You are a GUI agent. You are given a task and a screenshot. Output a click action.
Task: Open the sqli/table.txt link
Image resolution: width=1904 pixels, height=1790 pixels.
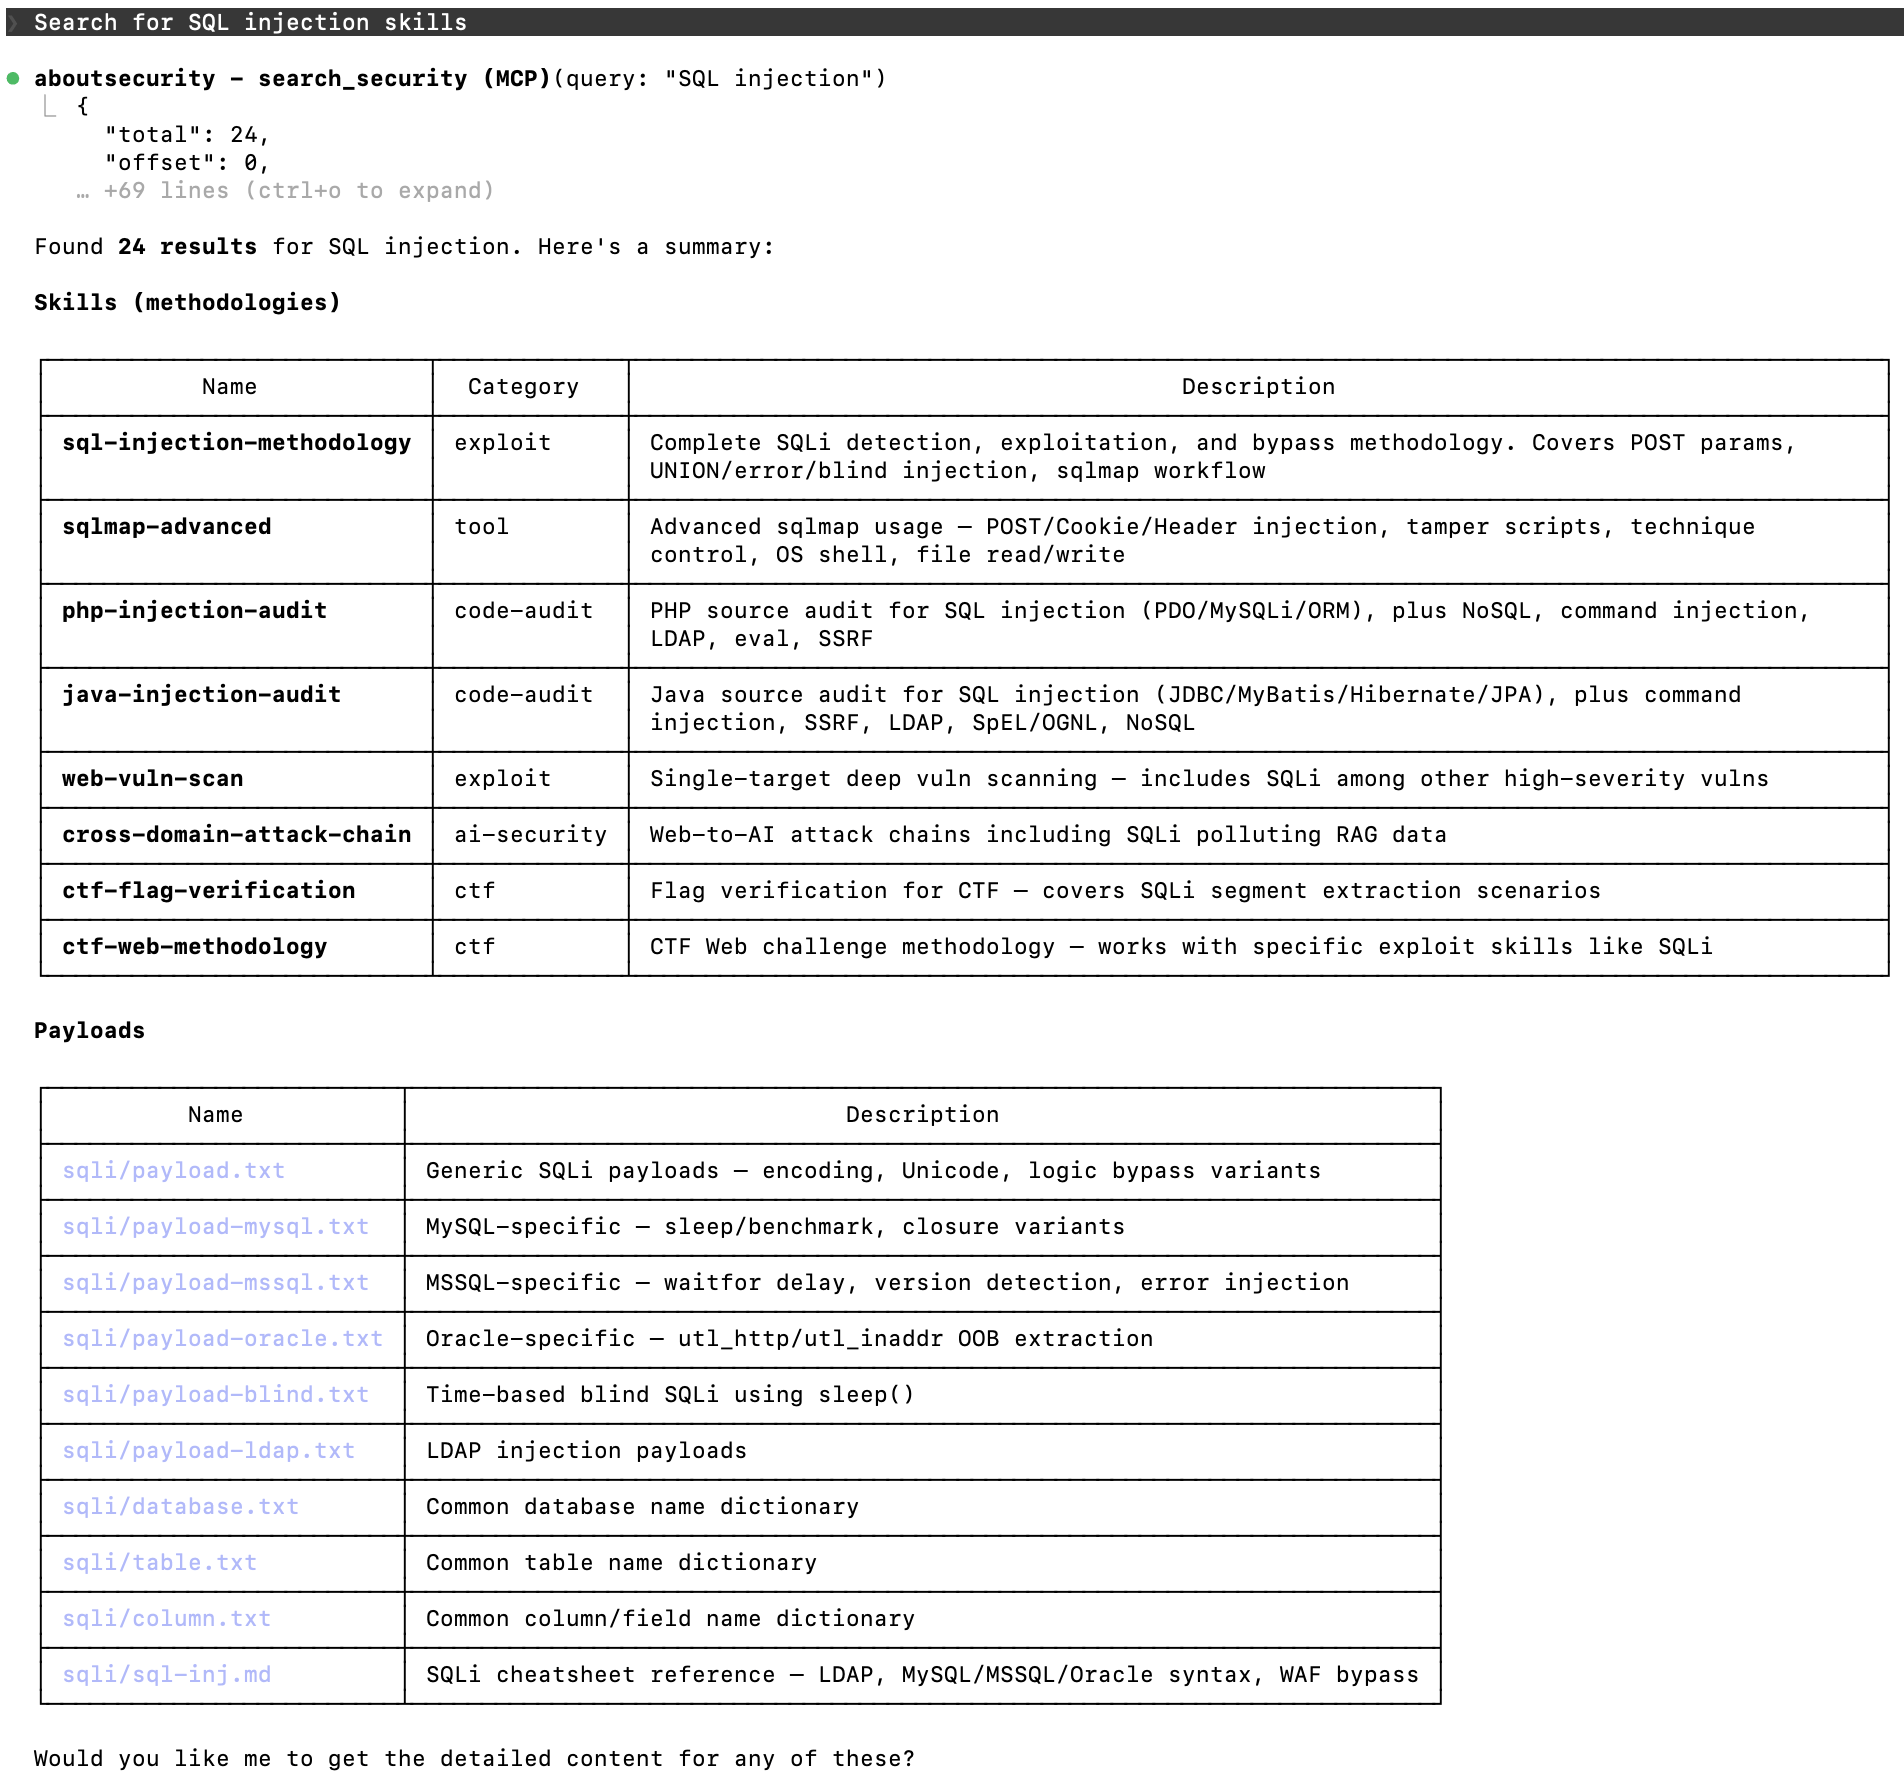pos(159,1562)
